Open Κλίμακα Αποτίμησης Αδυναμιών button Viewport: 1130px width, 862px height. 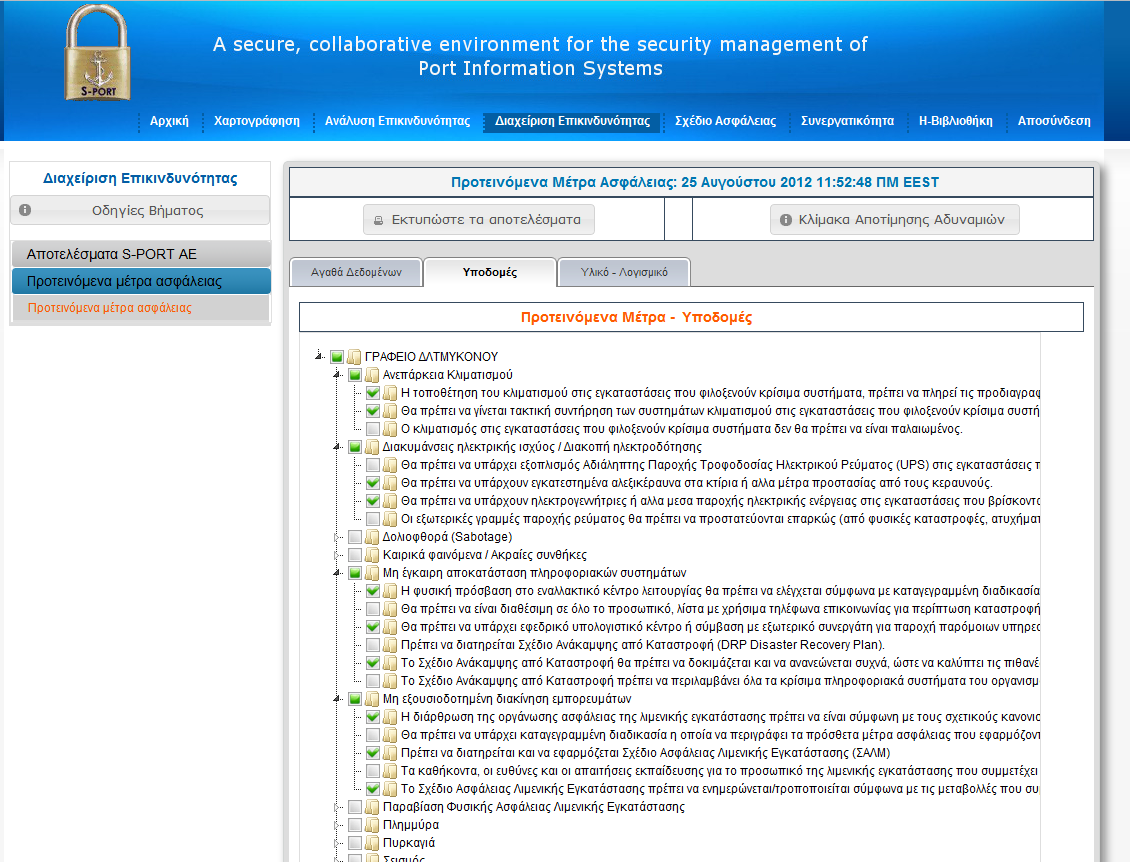(894, 220)
